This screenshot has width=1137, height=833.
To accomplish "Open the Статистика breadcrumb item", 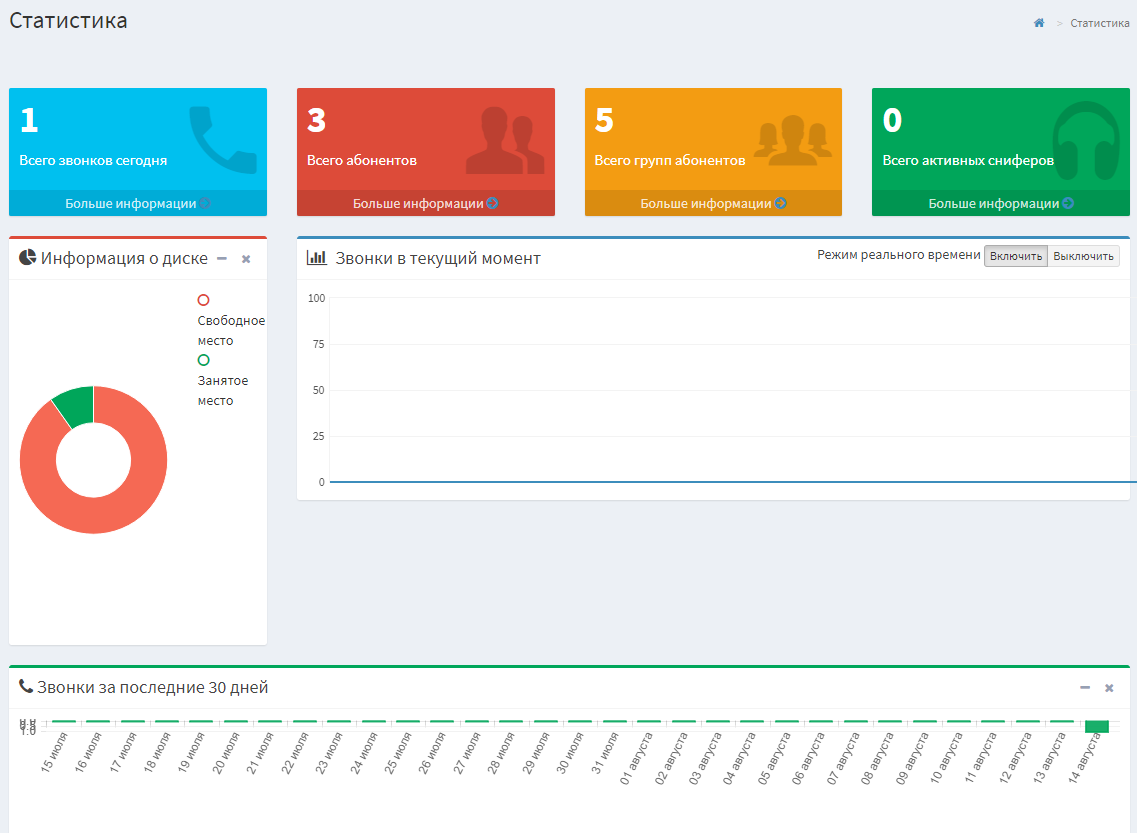I will point(1100,23).
